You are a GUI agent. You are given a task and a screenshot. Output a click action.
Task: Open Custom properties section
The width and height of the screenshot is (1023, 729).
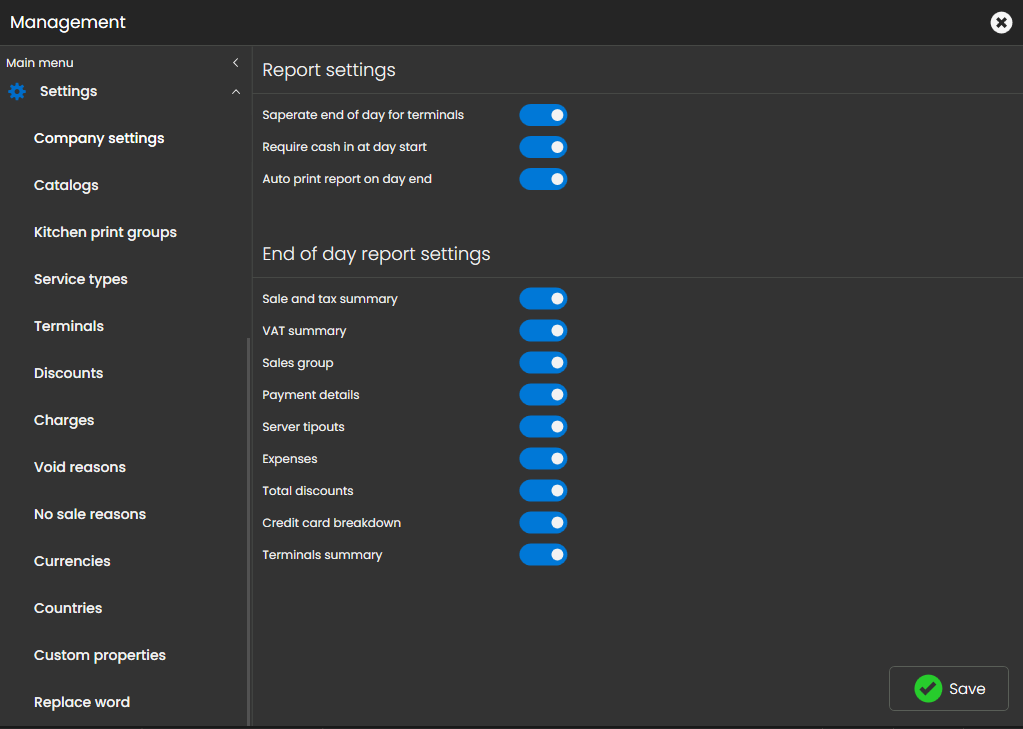(100, 655)
